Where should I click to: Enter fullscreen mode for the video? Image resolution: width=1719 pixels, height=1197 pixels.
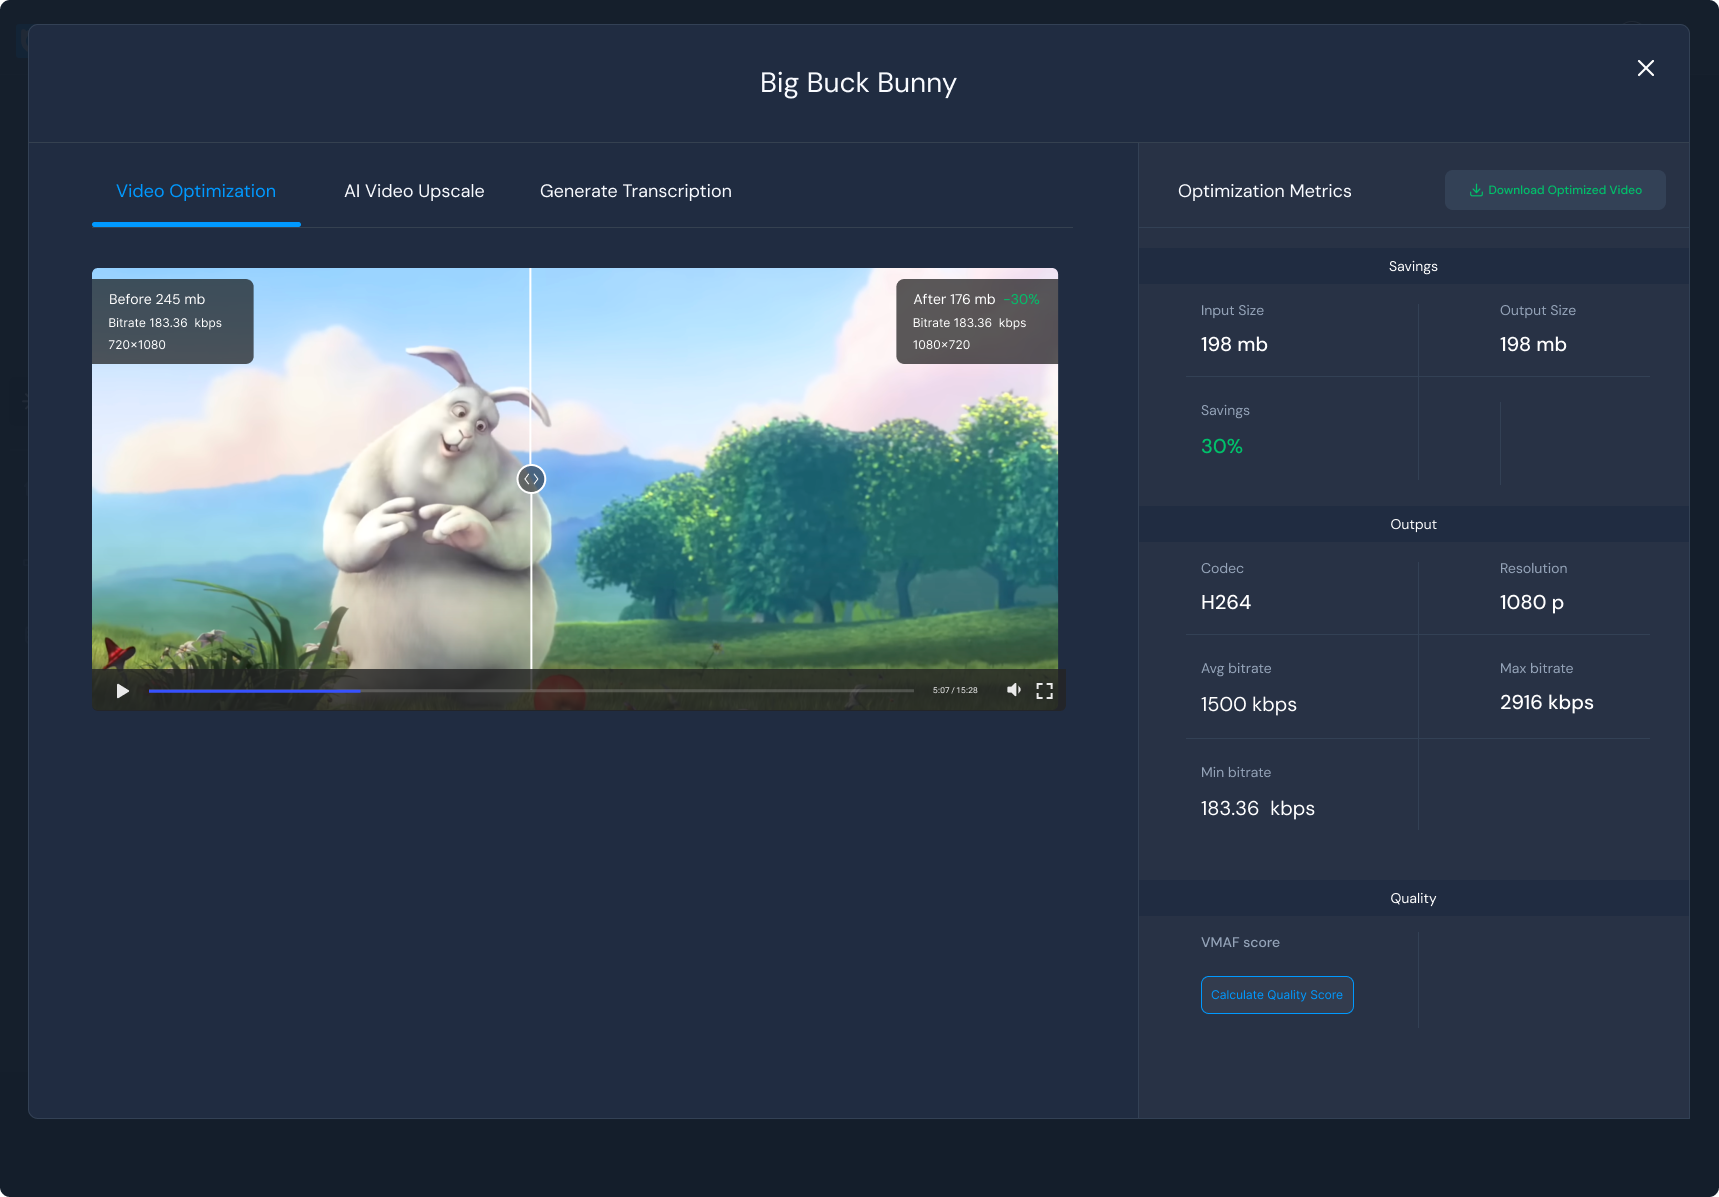click(x=1044, y=691)
